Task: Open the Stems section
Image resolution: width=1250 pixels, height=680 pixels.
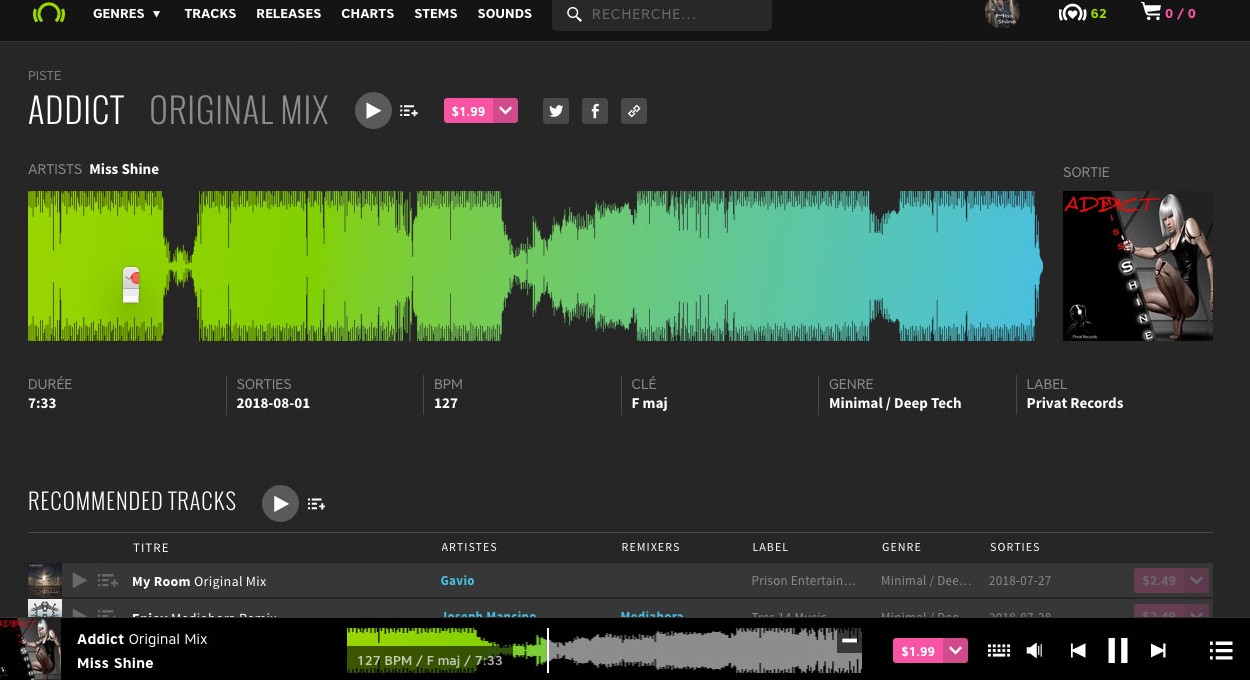Action: (435, 14)
